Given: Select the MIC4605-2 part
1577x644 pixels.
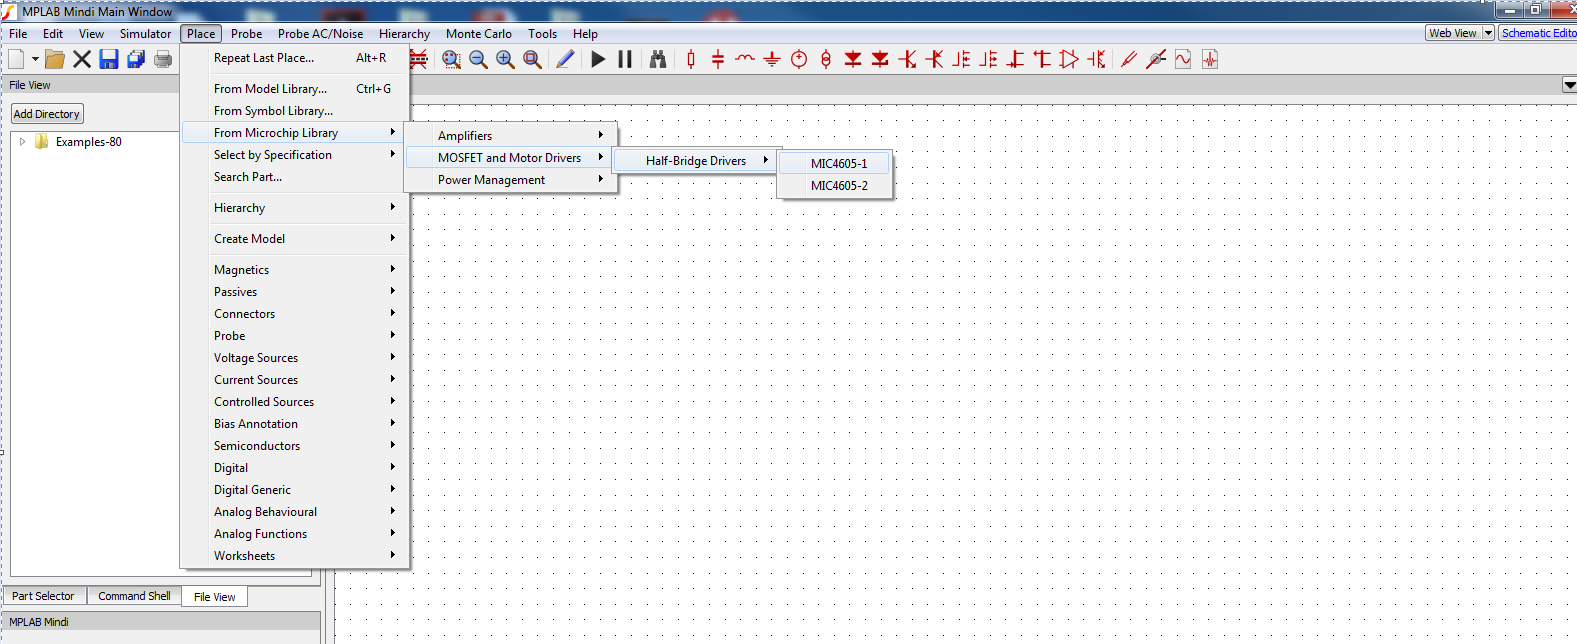Looking at the screenshot, I should pos(835,186).
